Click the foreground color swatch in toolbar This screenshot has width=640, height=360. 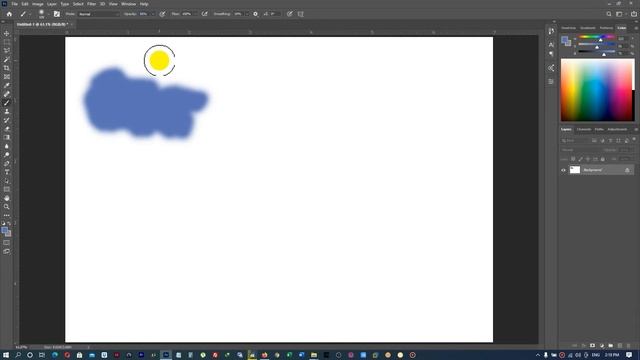(x=4, y=231)
